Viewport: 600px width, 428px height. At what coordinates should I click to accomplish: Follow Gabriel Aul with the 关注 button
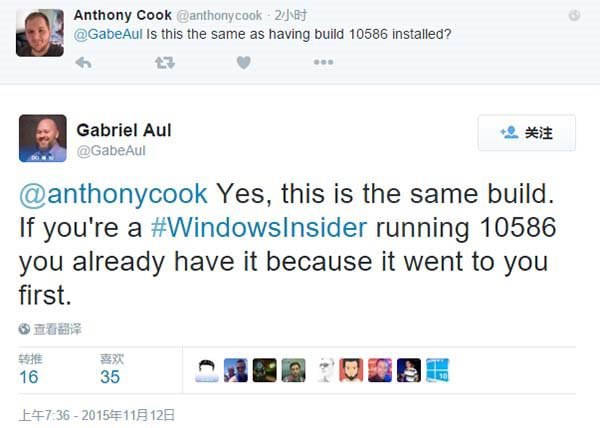[x=527, y=133]
